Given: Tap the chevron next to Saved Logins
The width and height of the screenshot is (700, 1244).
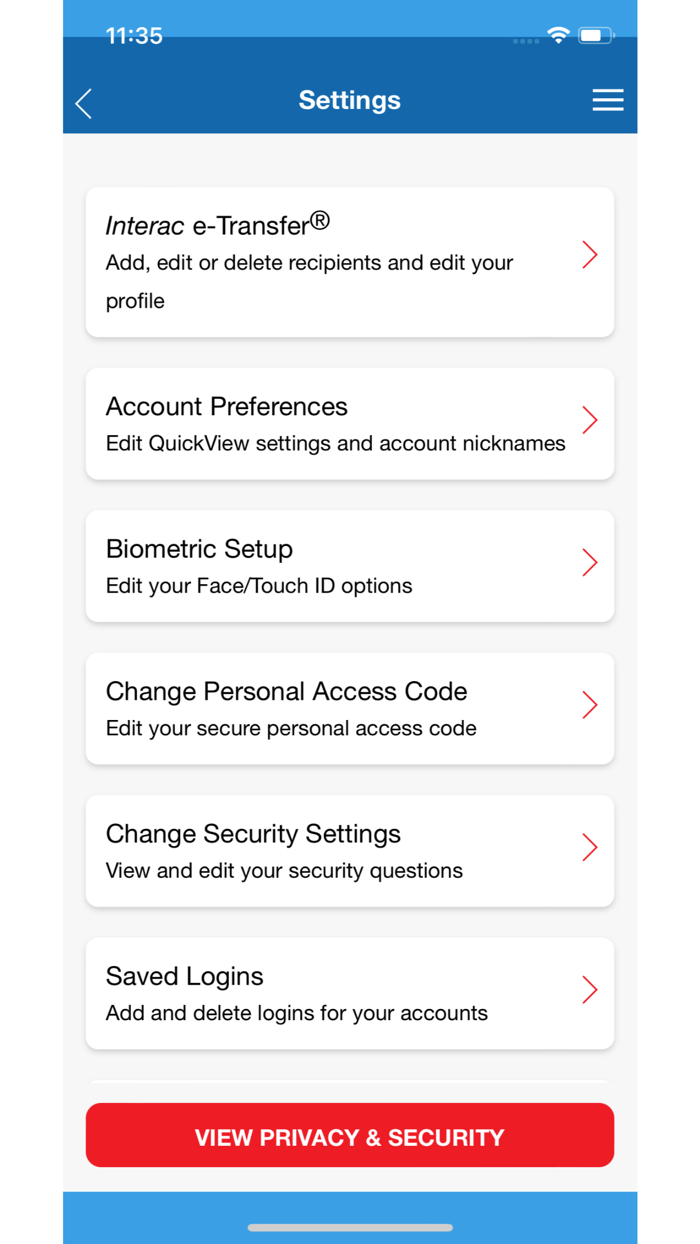Looking at the screenshot, I should (x=590, y=989).
